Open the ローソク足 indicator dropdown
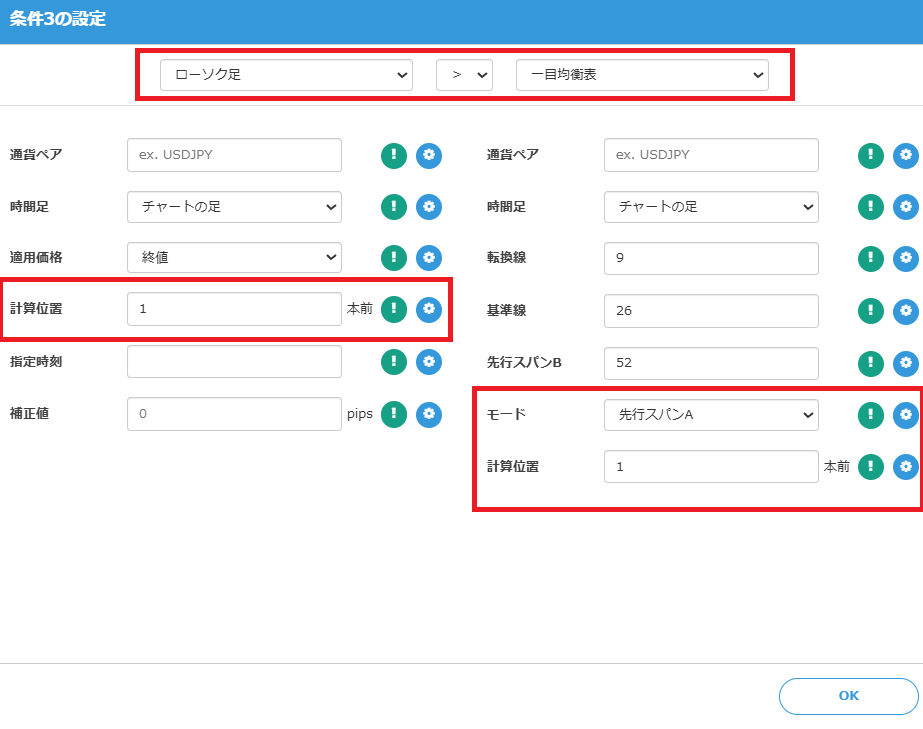The width and height of the screenshot is (923, 729). click(286, 75)
